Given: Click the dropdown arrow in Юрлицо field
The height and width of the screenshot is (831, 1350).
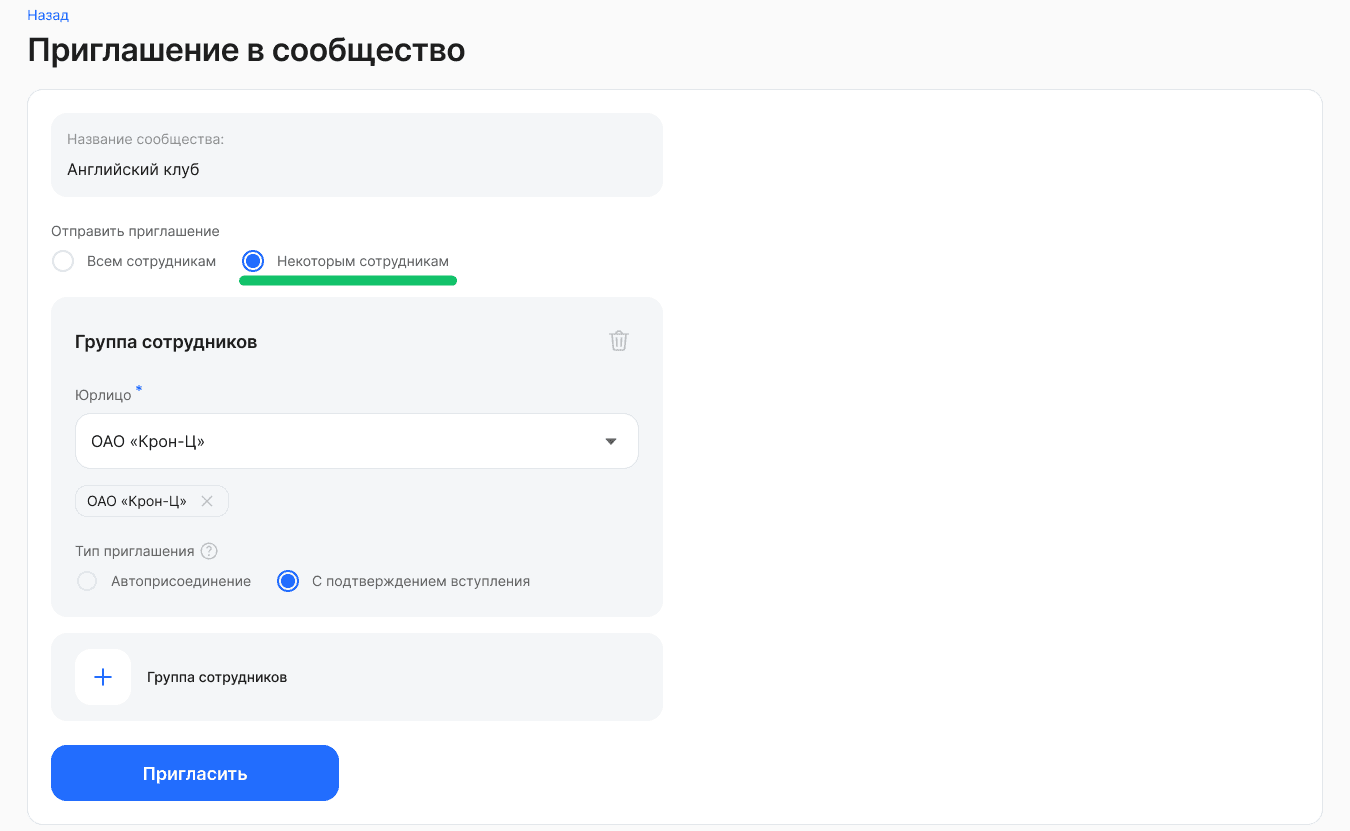Looking at the screenshot, I should click(610, 441).
